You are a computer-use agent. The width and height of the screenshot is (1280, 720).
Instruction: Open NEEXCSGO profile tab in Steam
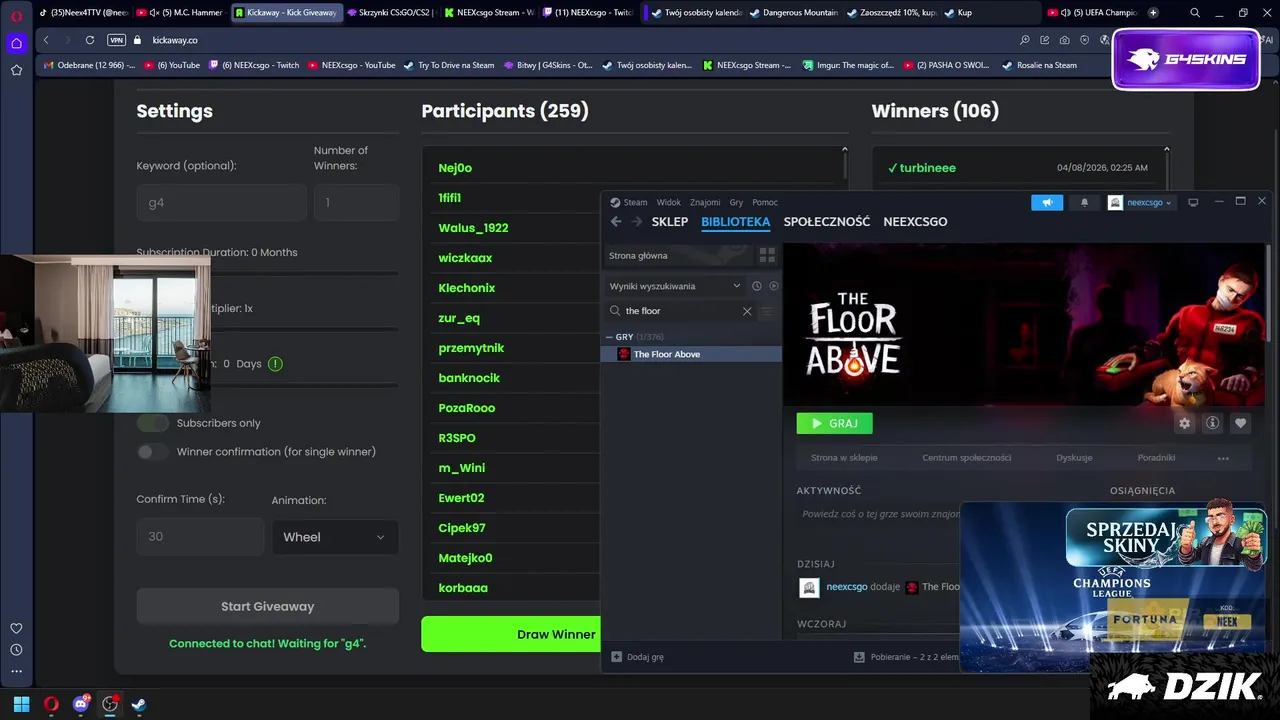[915, 222]
